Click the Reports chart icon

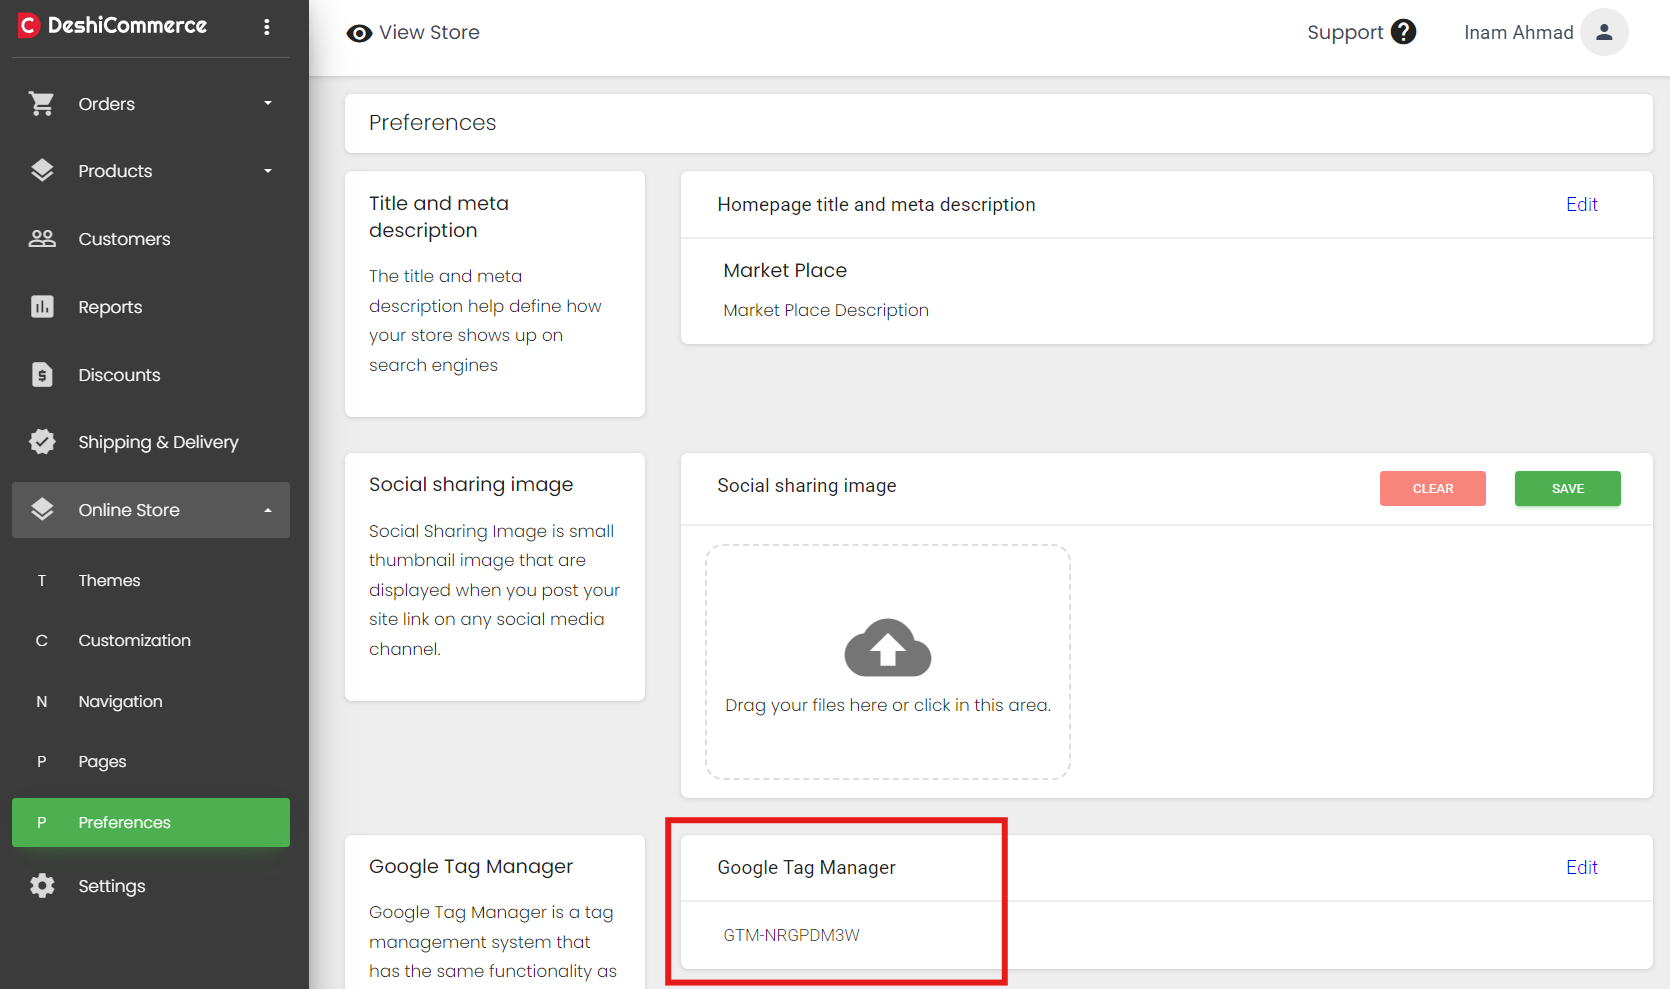tap(42, 306)
